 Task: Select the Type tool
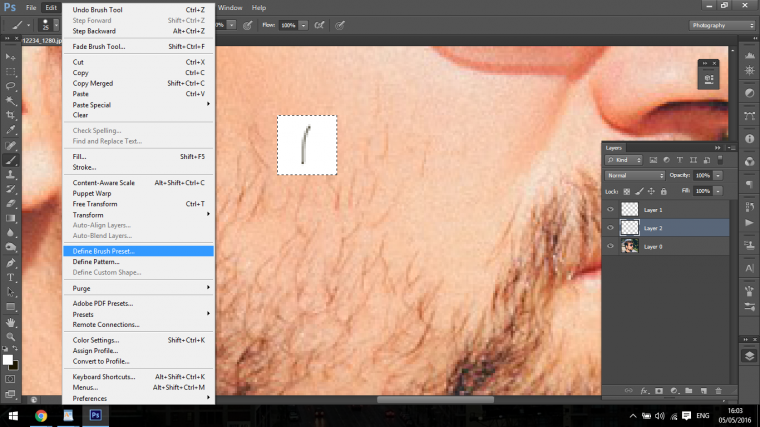[10, 277]
